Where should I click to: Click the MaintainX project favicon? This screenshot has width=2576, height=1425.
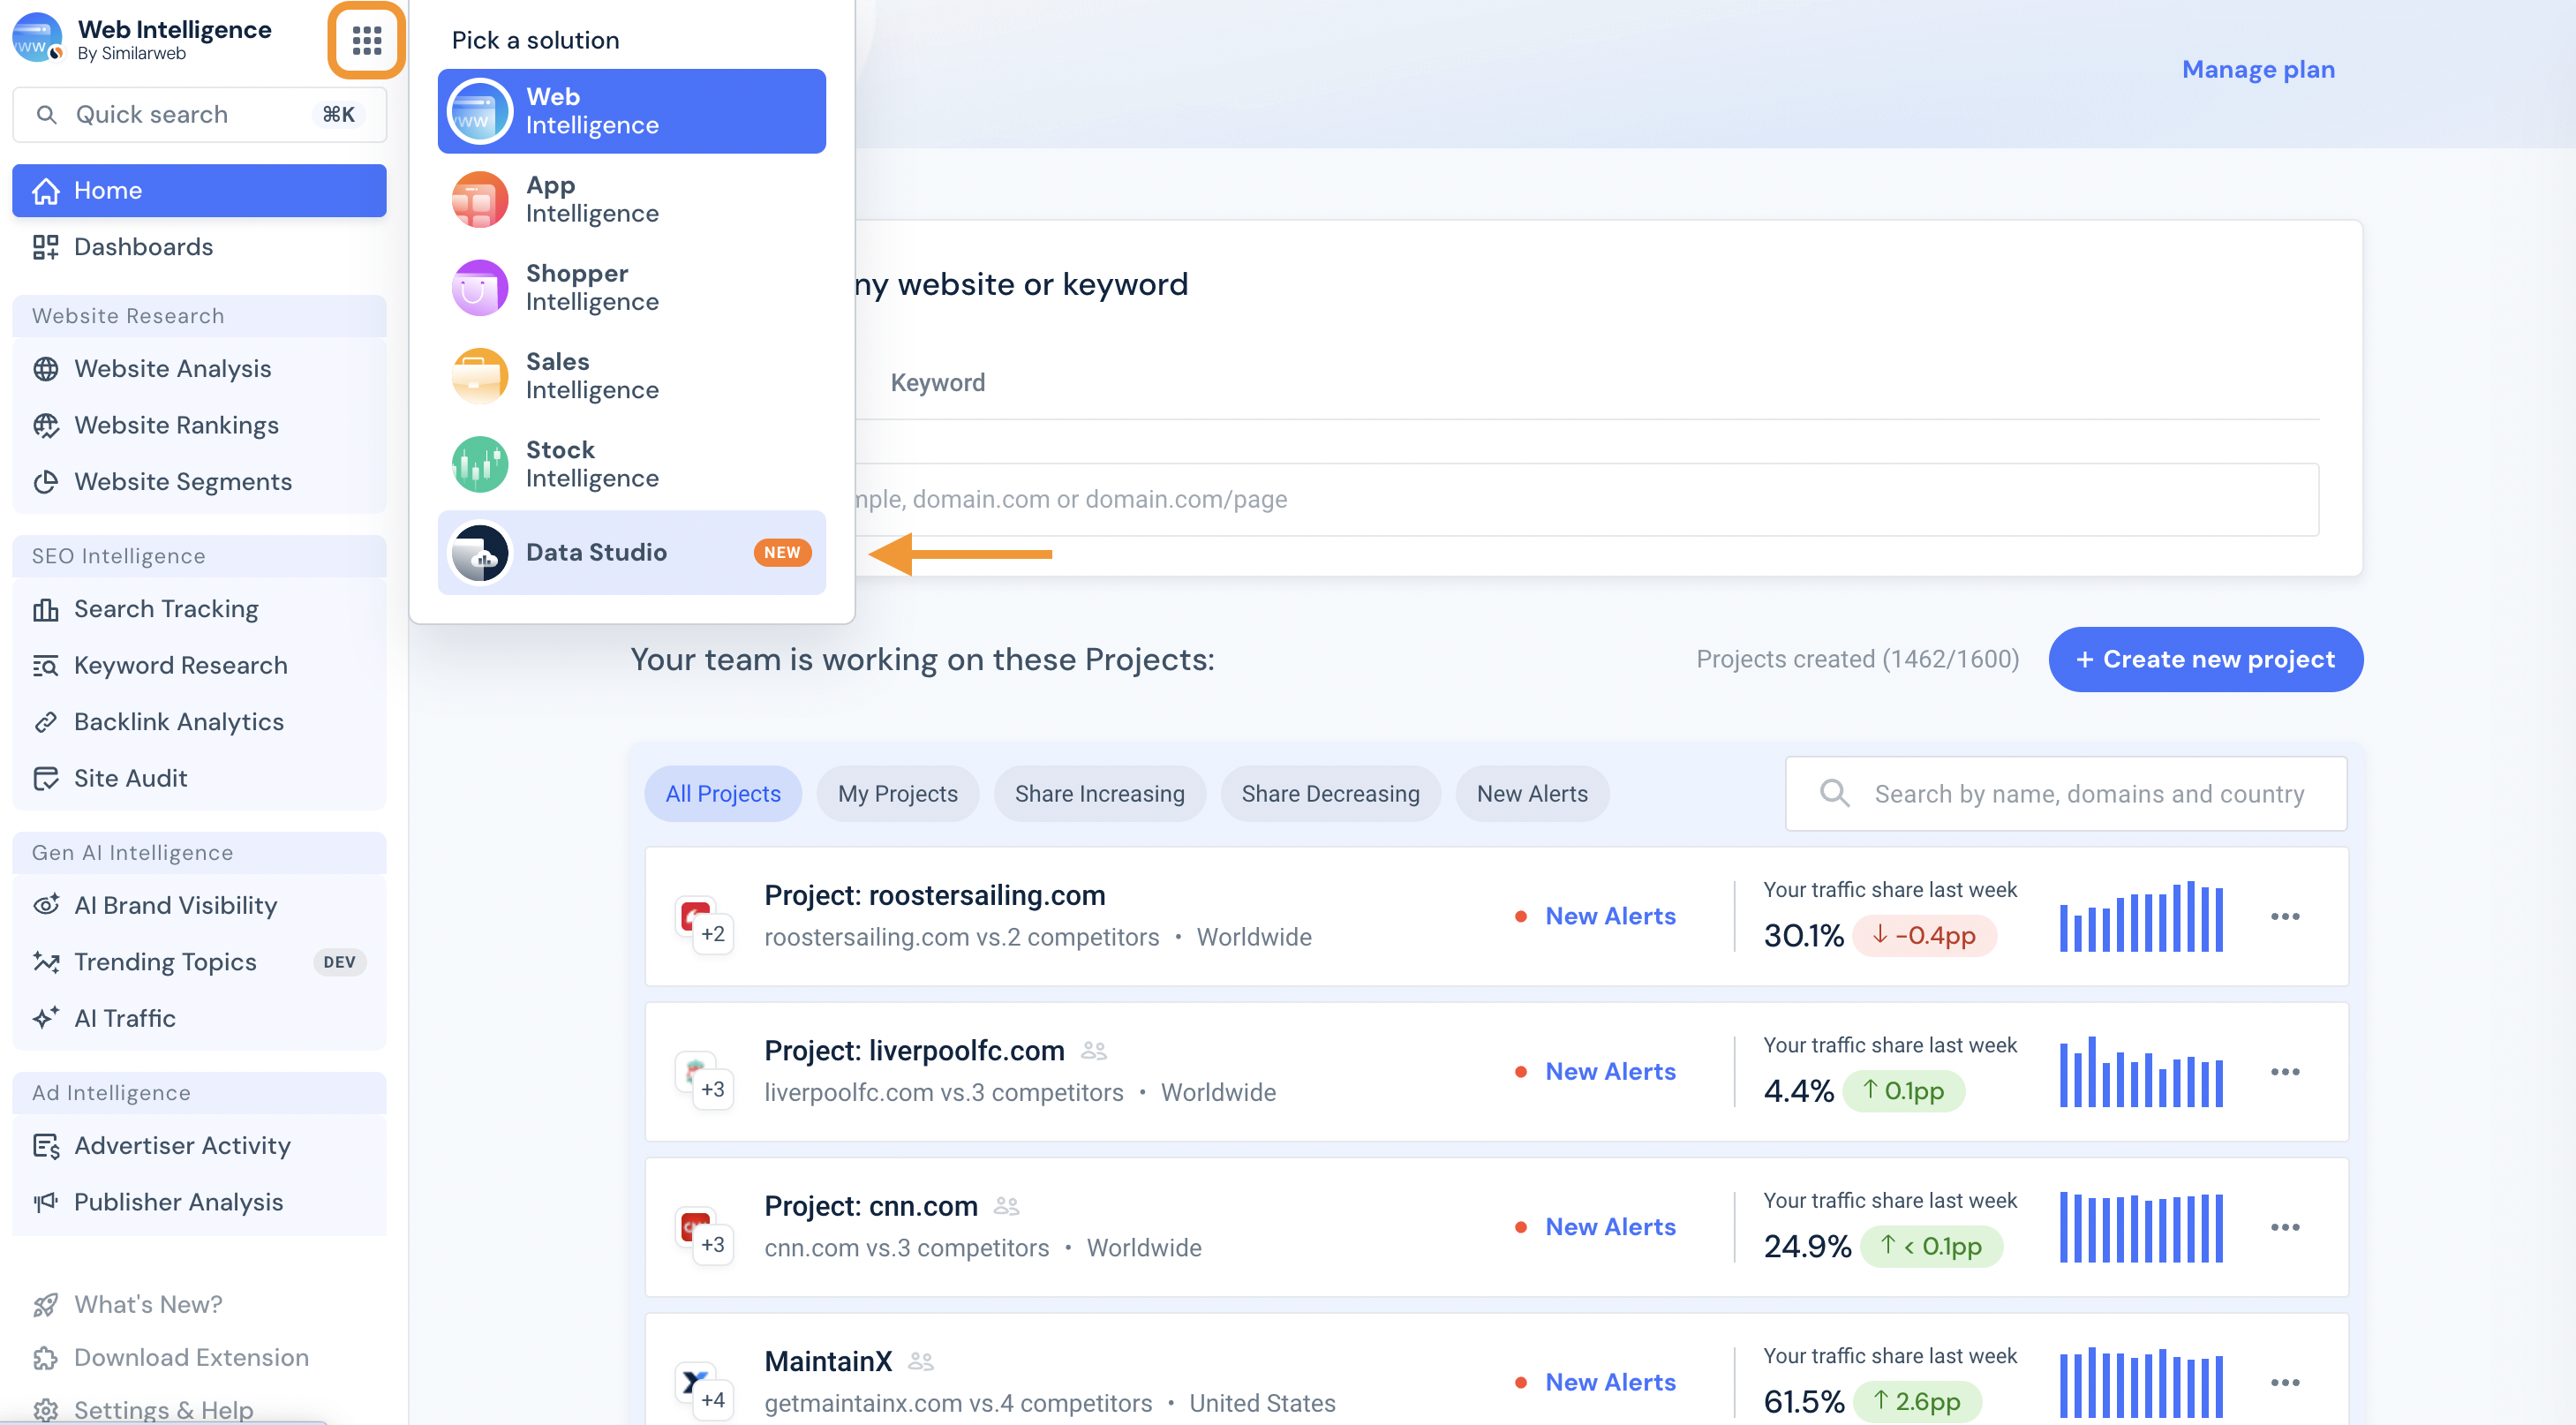point(695,1383)
